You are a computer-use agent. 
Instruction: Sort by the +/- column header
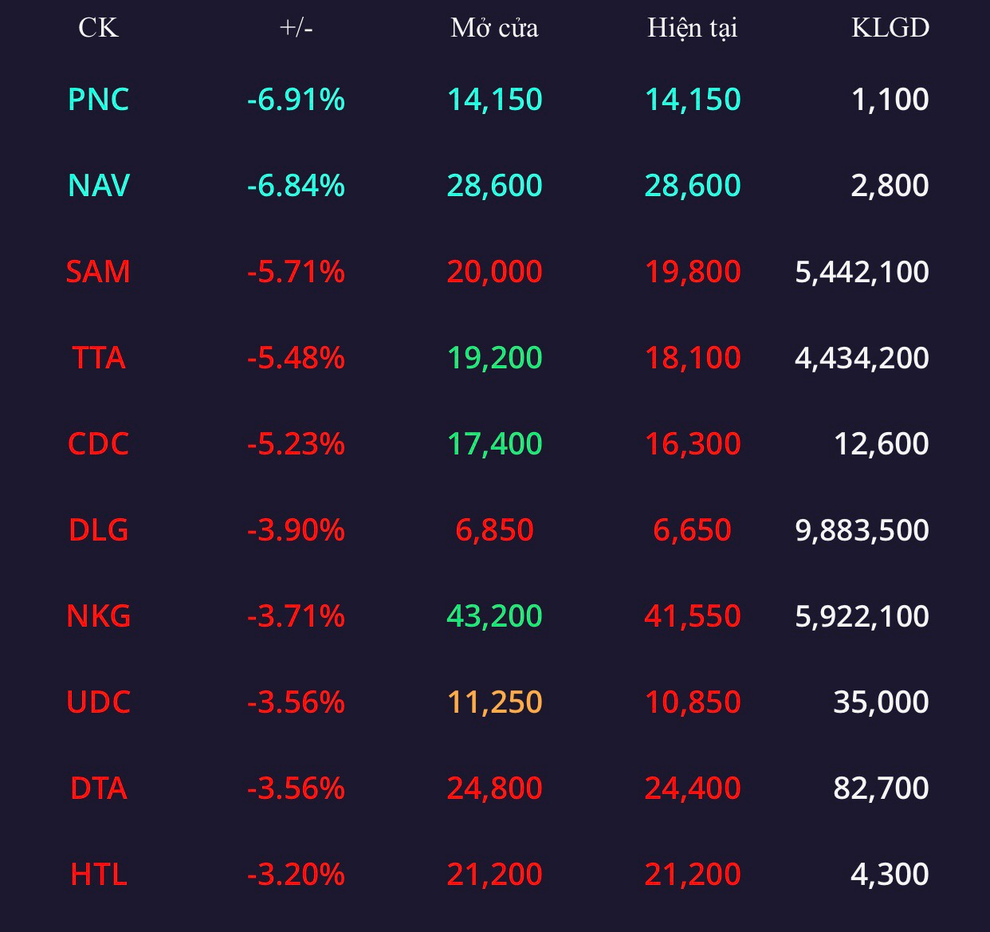tap(296, 28)
